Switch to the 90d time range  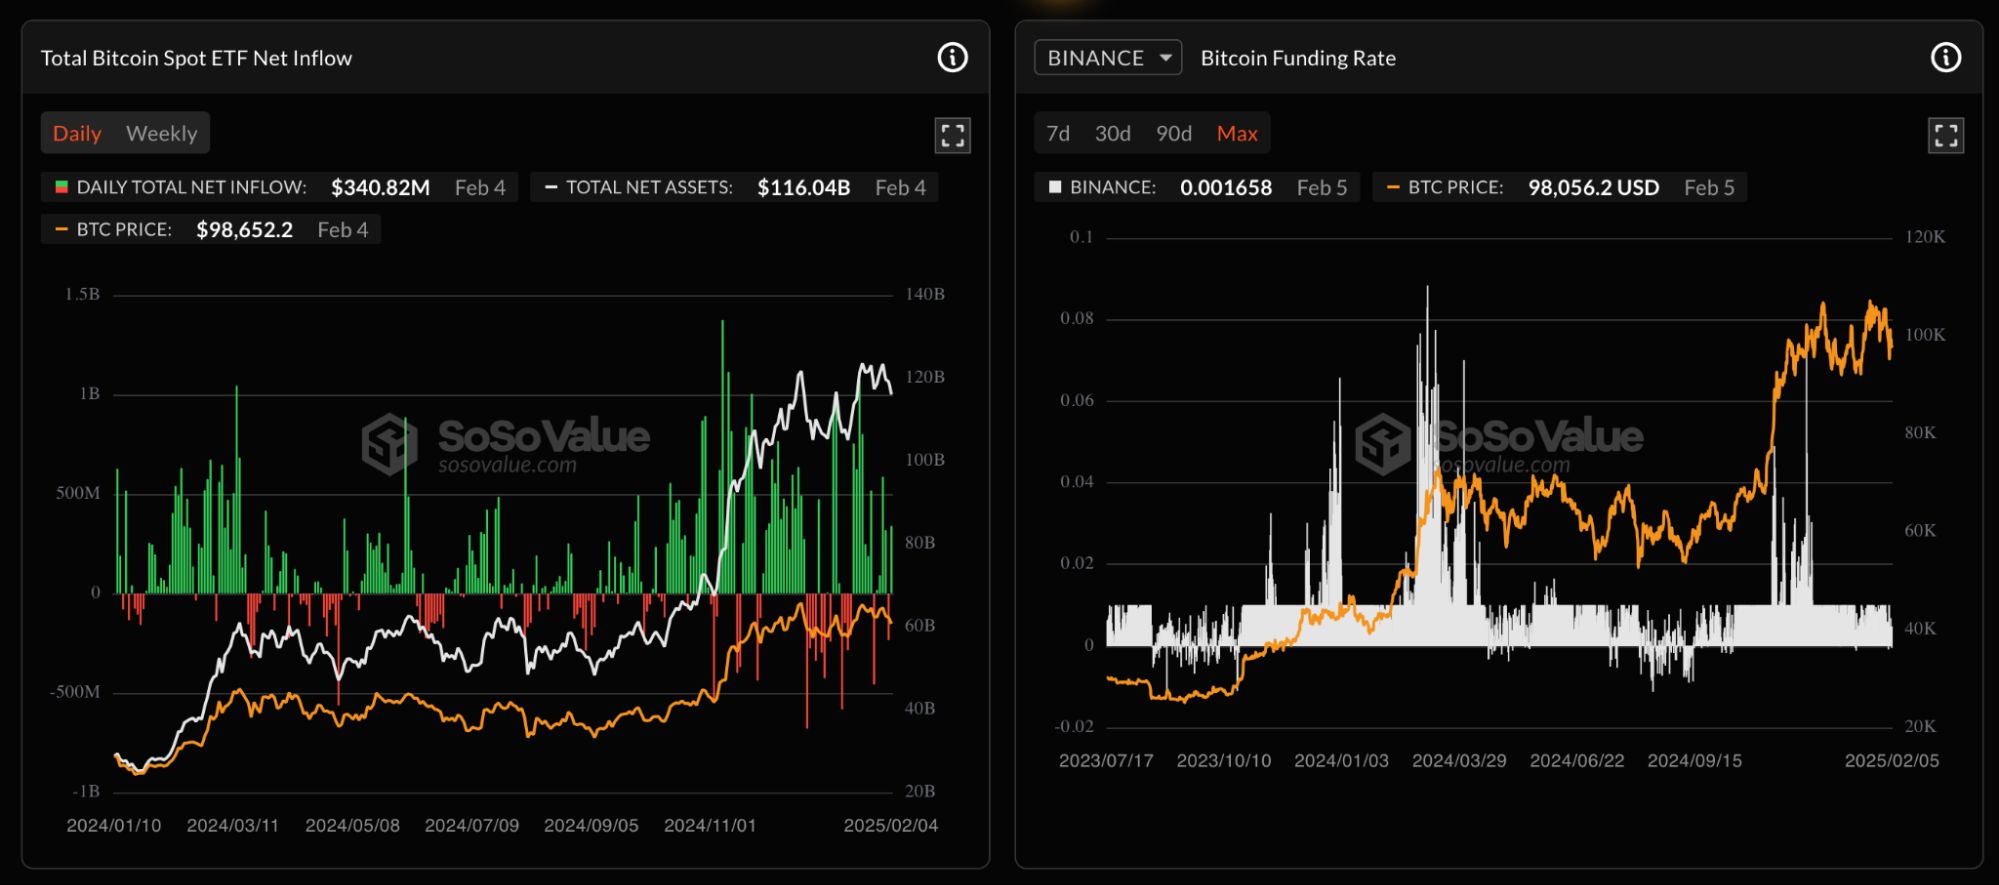(1173, 134)
